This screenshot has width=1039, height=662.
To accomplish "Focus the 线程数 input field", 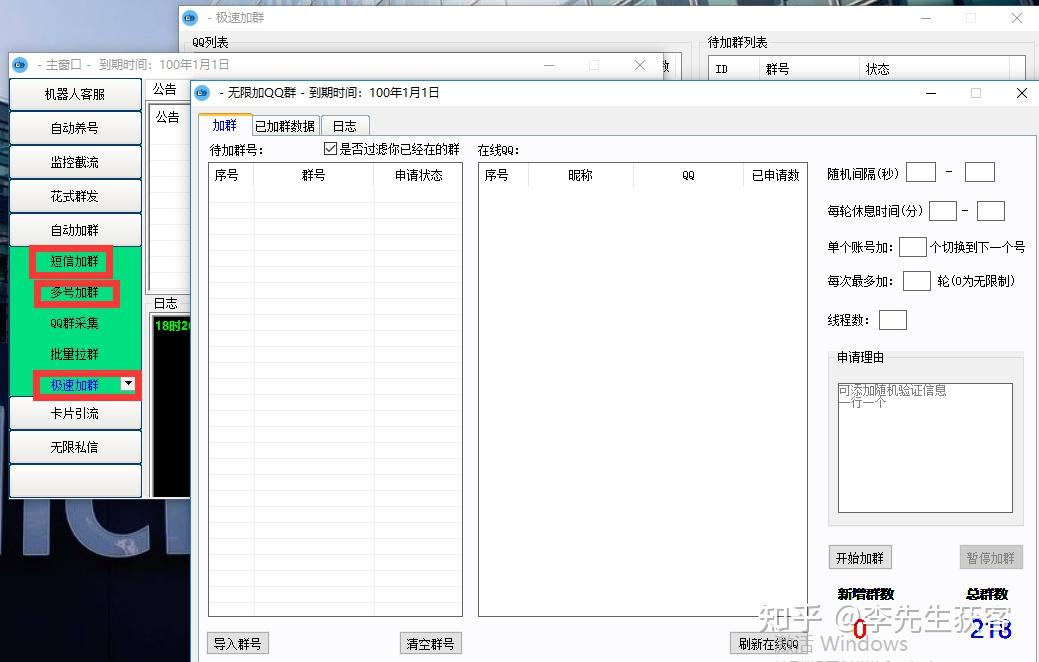I will [x=893, y=320].
